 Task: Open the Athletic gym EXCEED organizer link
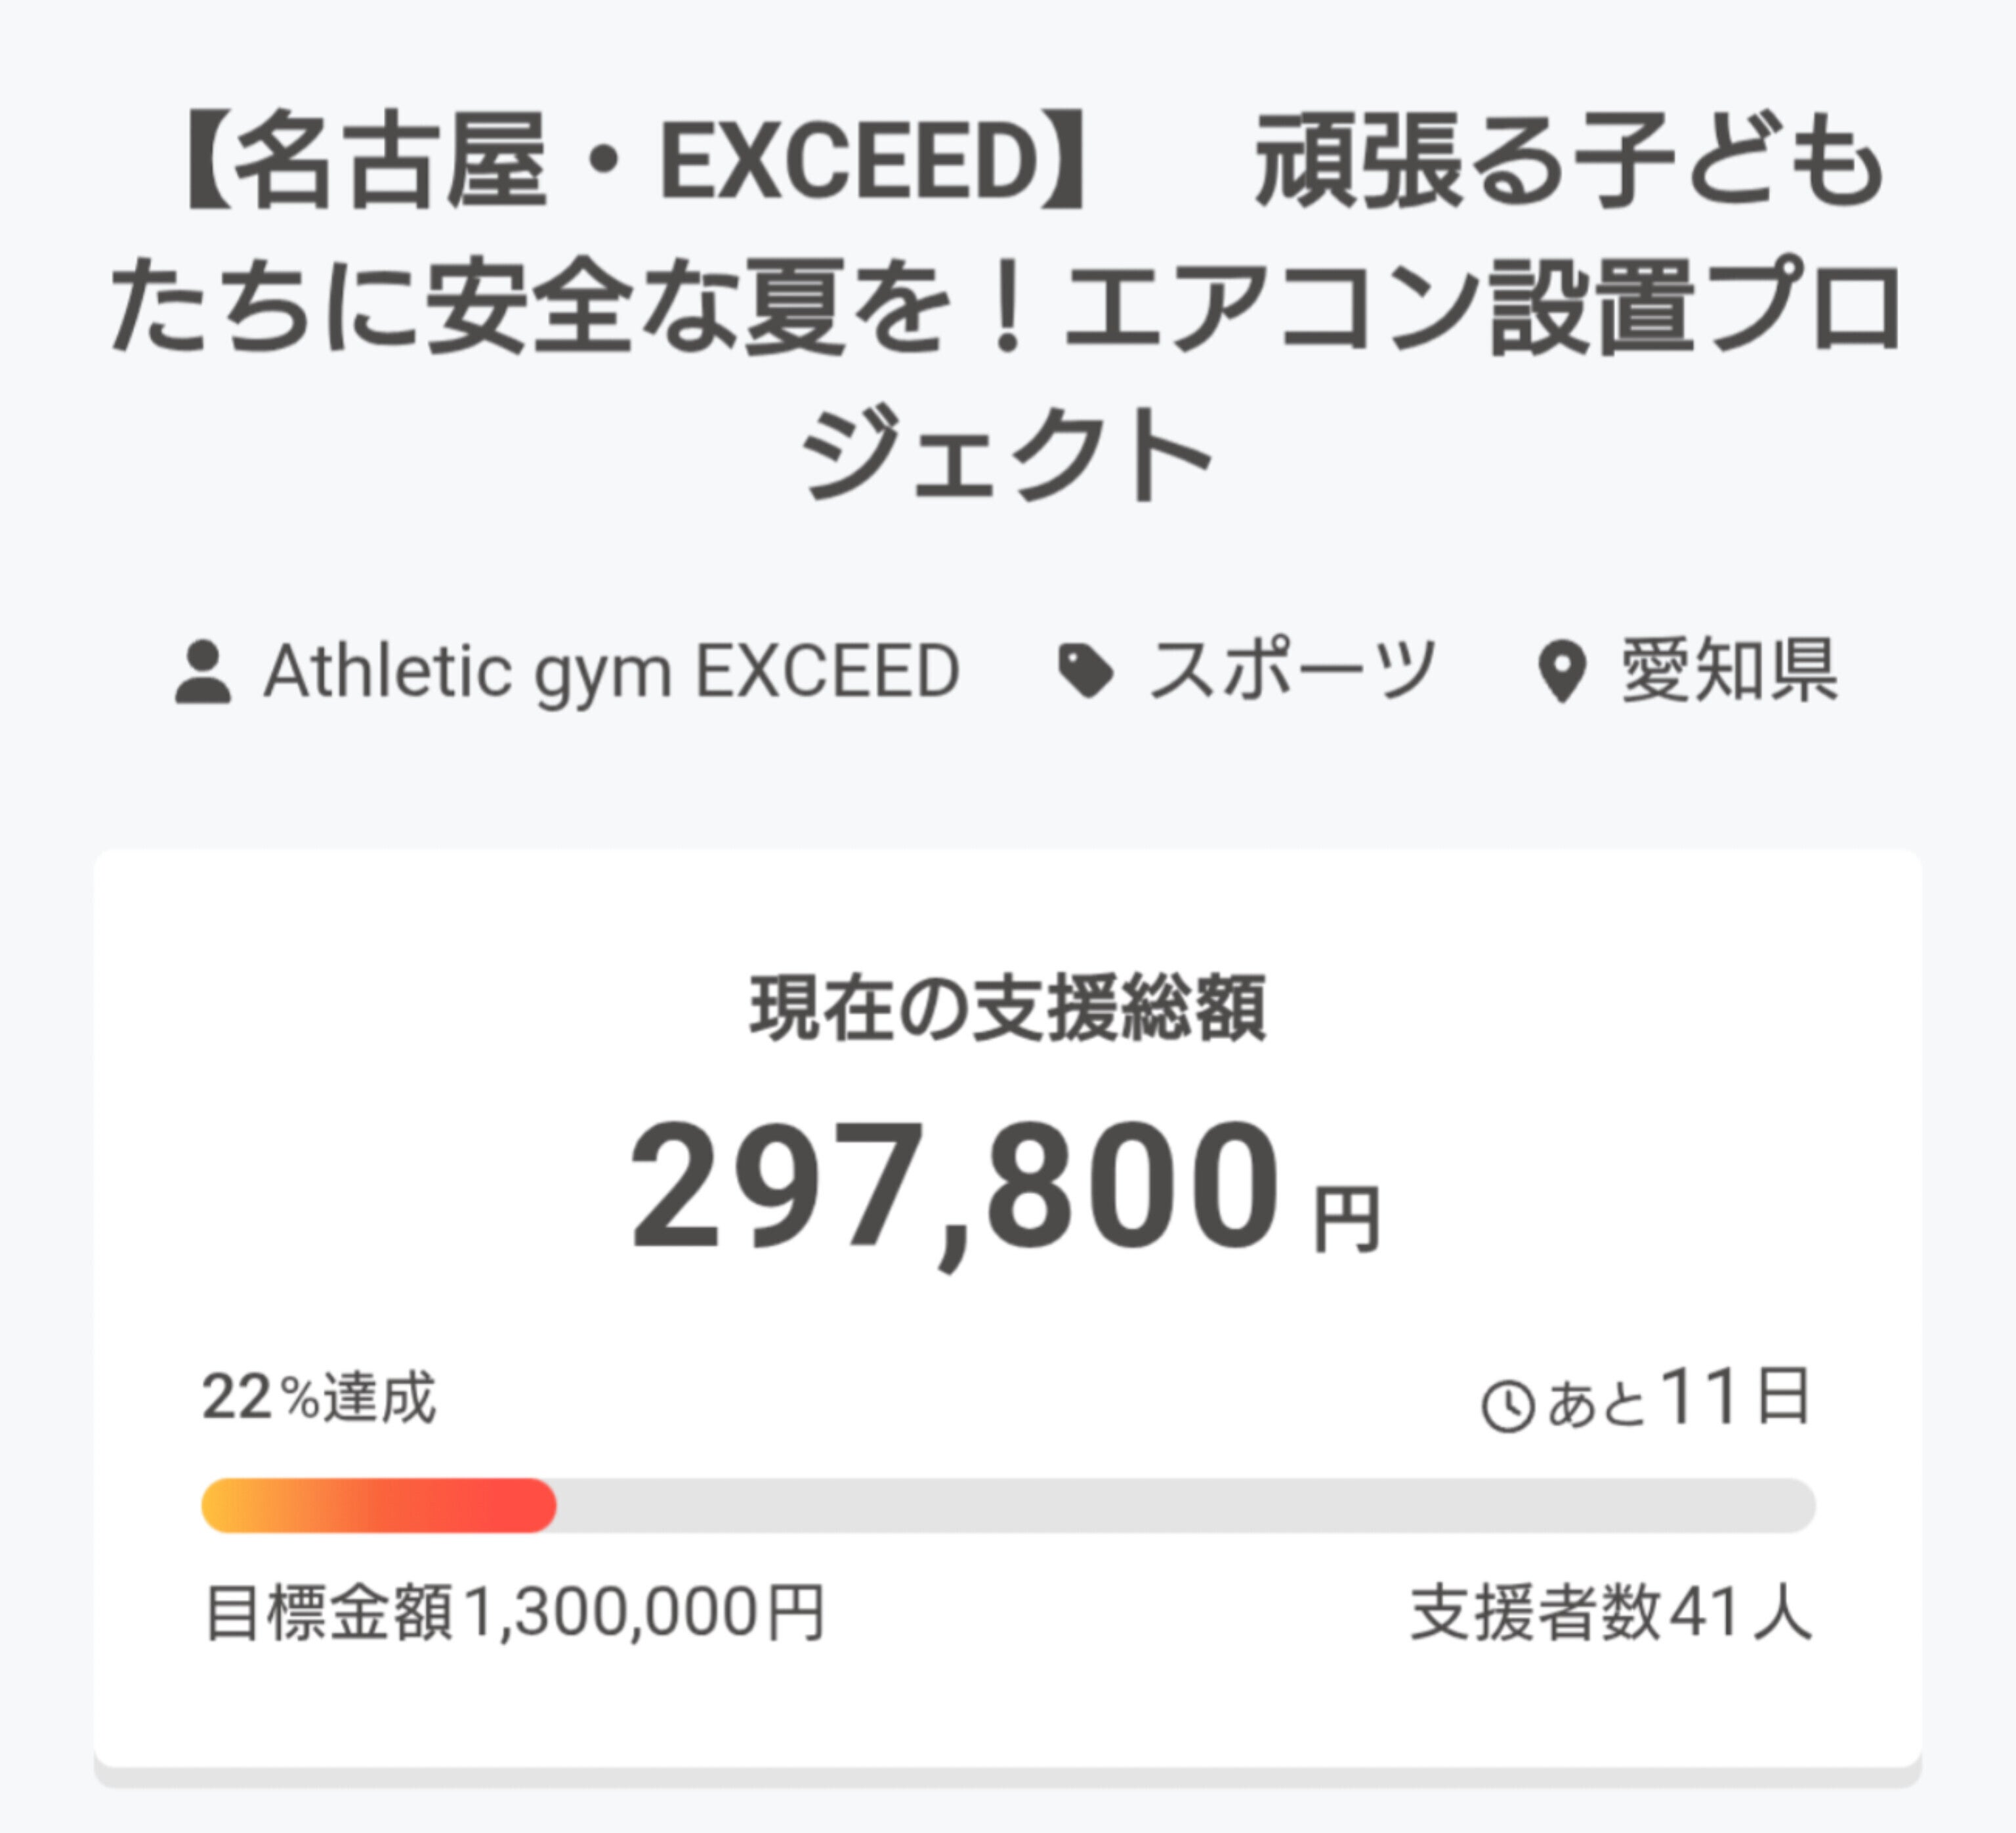tap(611, 671)
